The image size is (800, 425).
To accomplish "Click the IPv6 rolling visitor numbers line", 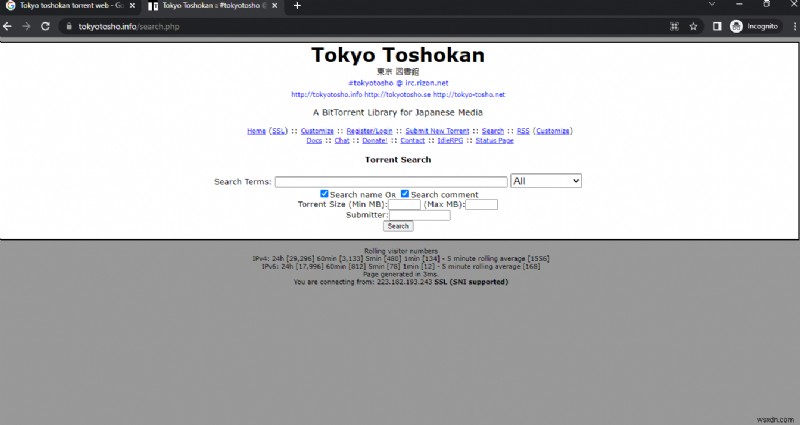I will point(401,266).
